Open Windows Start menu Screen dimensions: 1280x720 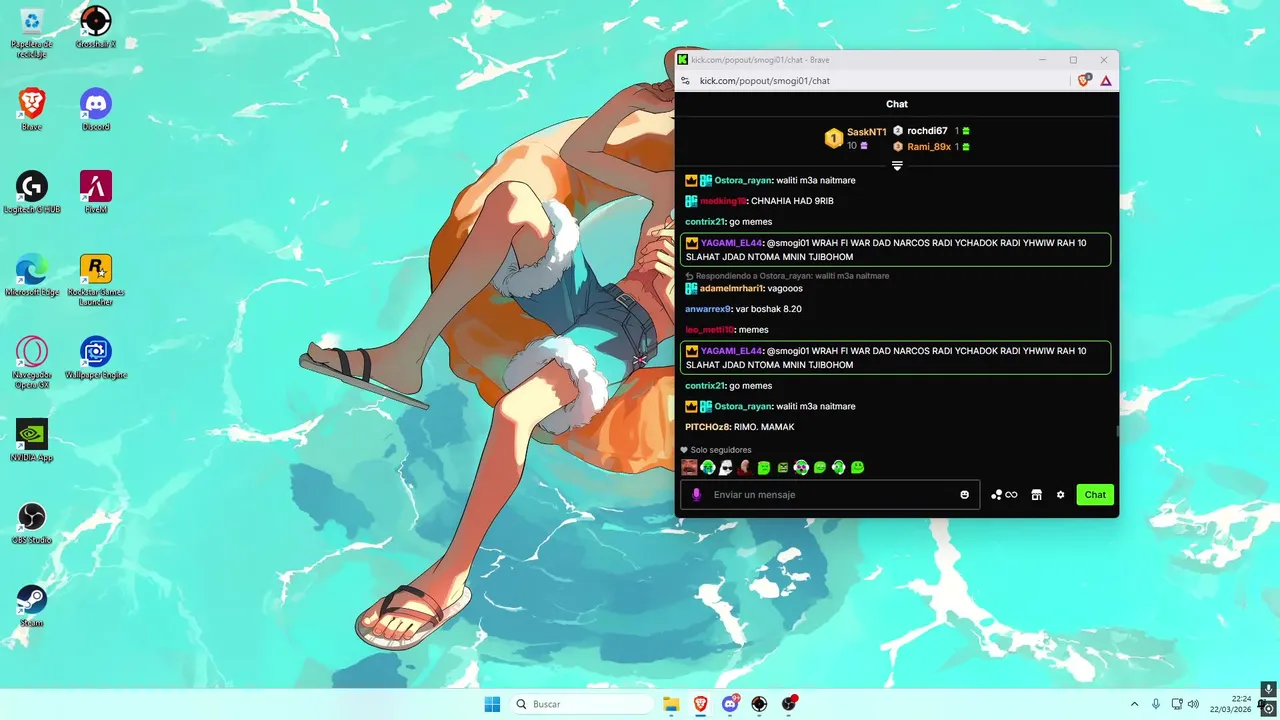tap(492, 704)
